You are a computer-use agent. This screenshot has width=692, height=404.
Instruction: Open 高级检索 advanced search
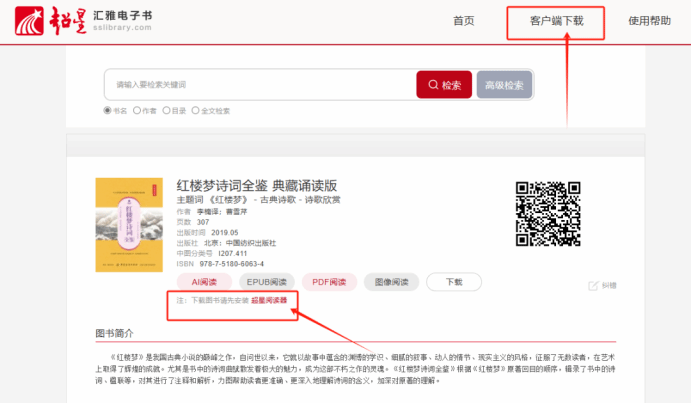pyautogui.click(x=504, y=85)
